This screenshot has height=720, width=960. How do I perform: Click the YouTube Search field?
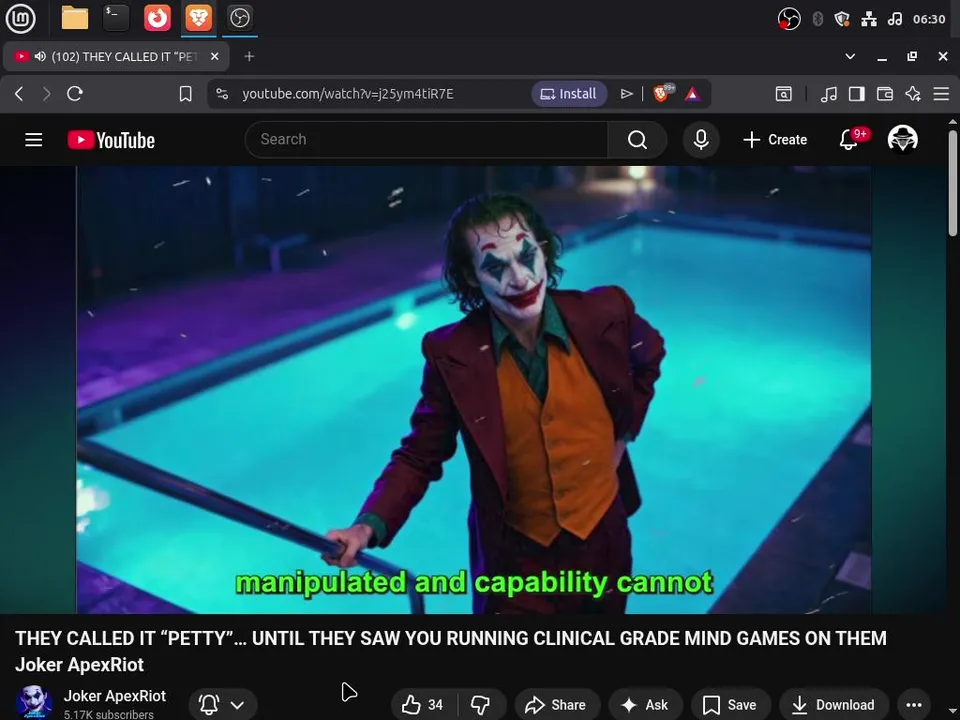(427, 140)
